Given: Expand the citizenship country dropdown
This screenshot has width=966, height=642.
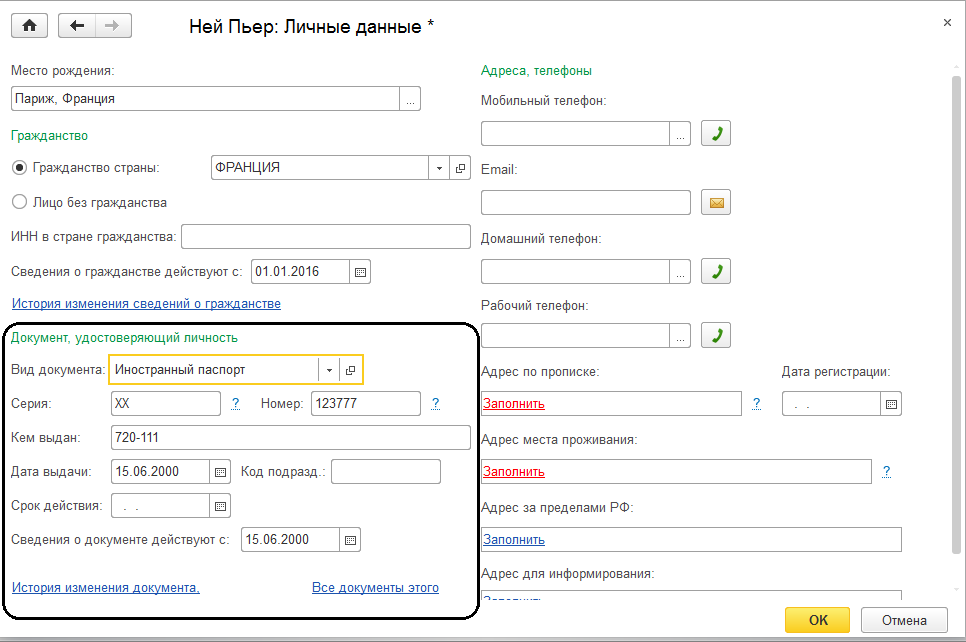Looking at the screenshot, I should tap(439, 168).
